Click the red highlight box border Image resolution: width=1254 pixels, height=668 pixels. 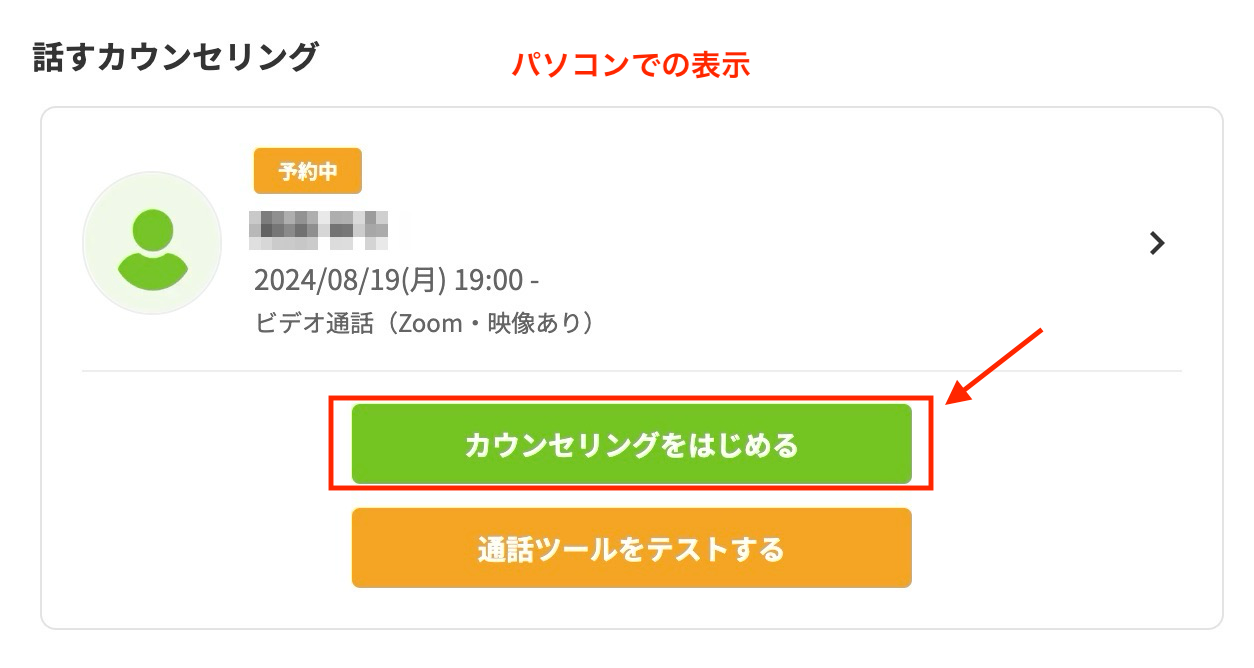[x=631, y=398]
